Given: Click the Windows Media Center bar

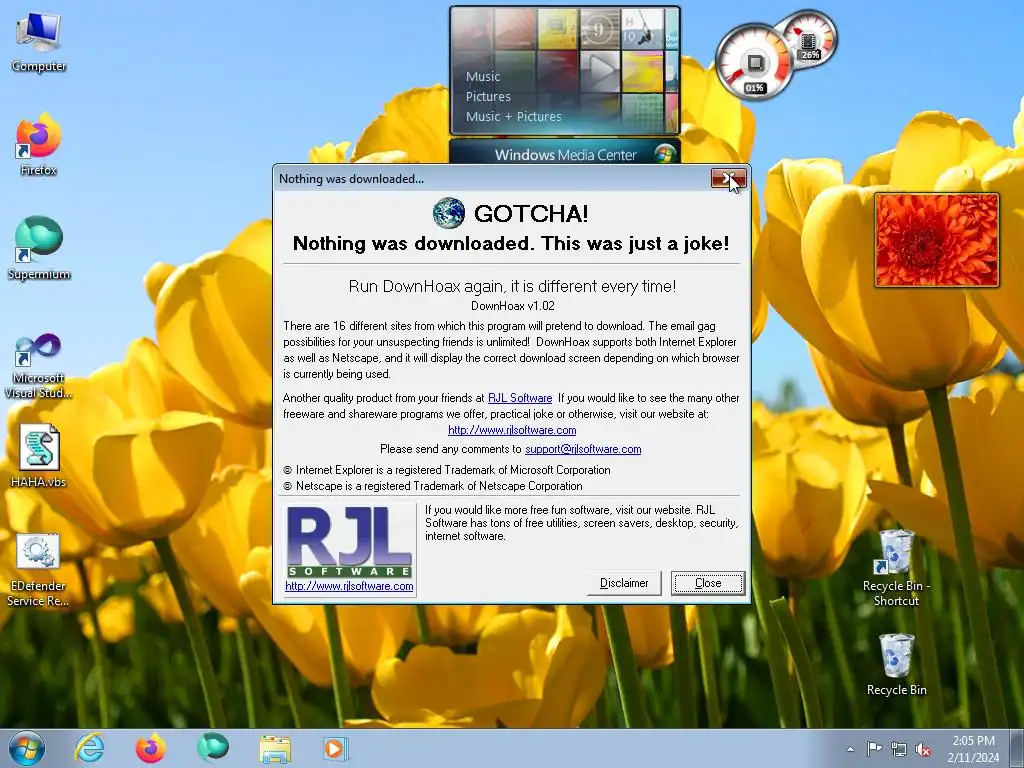Looking at the screenshot, I should point(565,153).
